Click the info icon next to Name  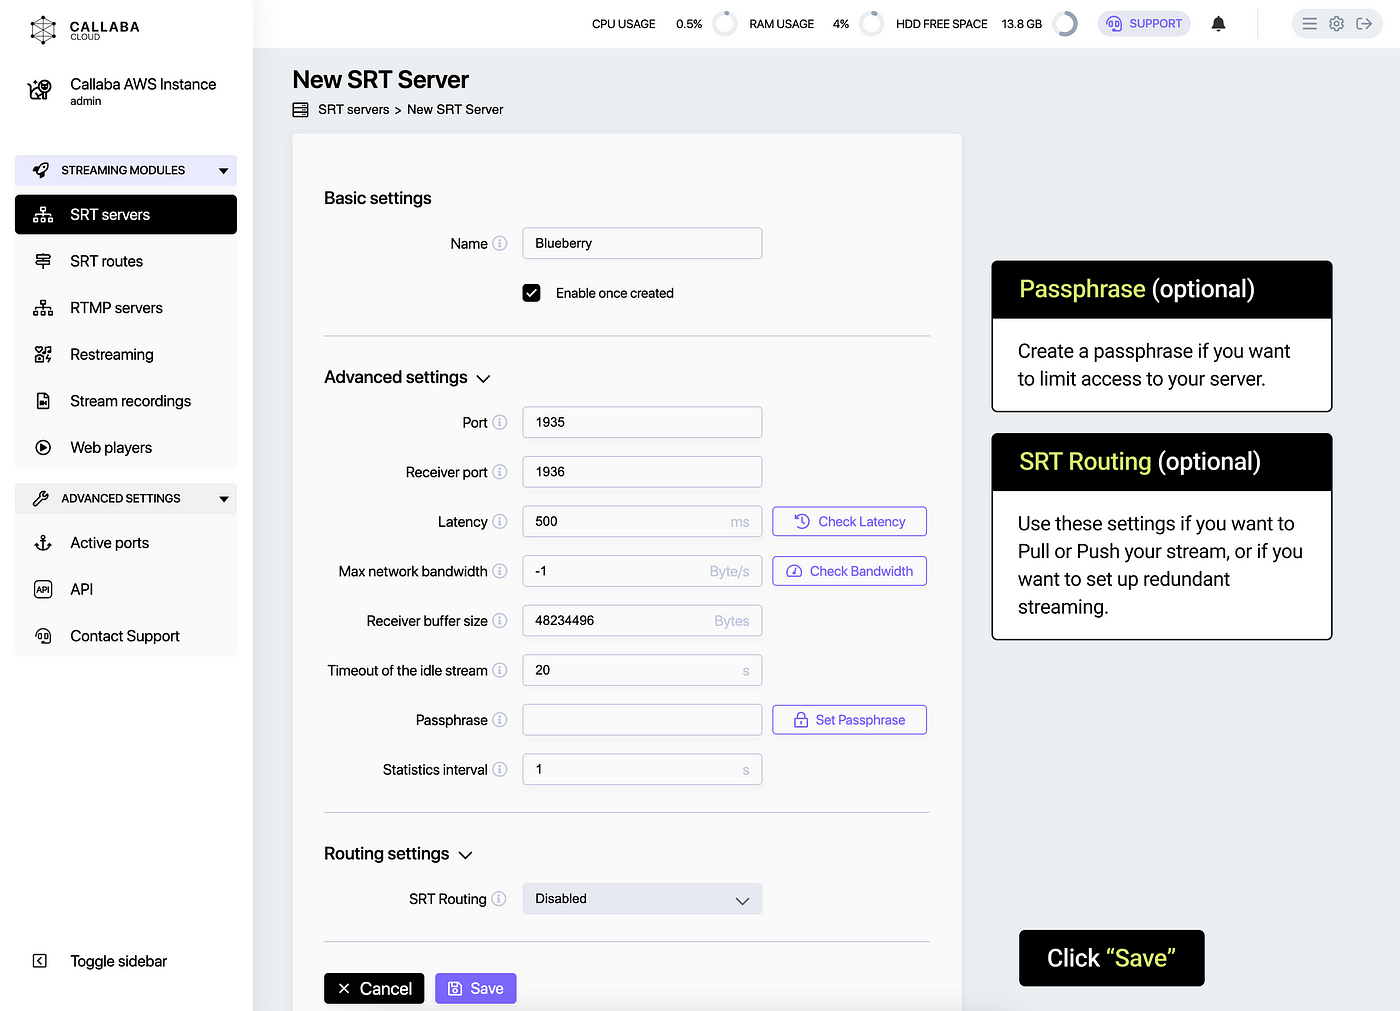pos(500,243)
